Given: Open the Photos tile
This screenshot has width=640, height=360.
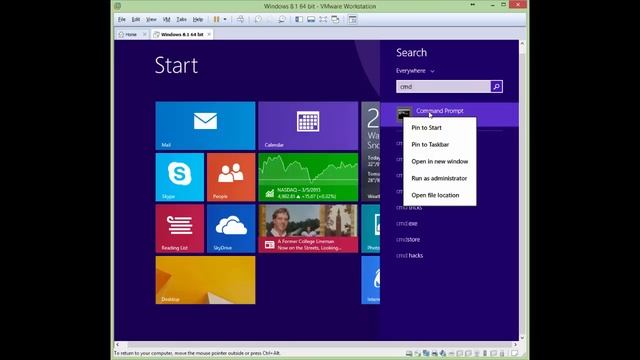Looking at the screenshot, I should (371, 229).
